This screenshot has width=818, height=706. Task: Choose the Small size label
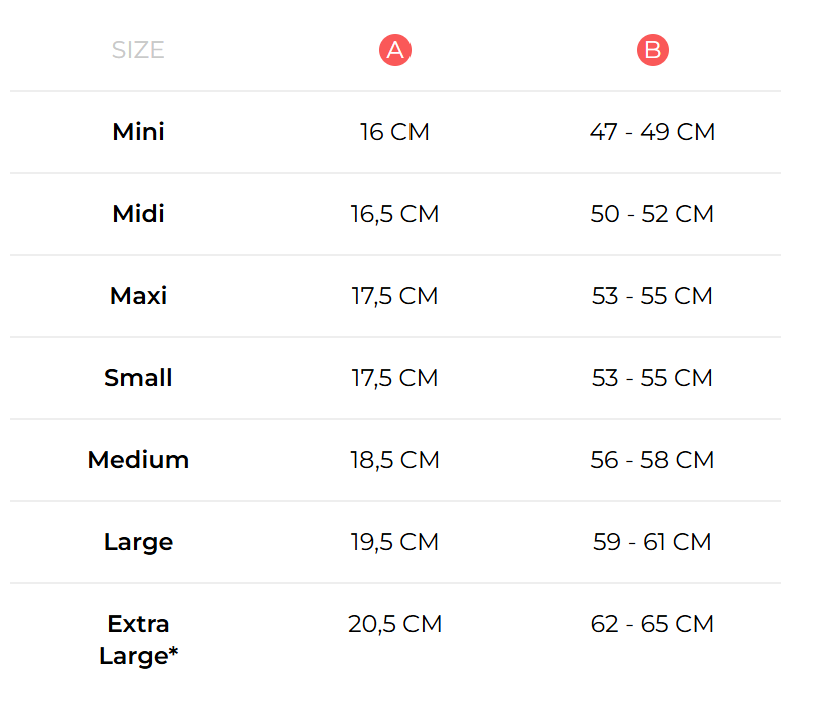[x=138, y=378]
